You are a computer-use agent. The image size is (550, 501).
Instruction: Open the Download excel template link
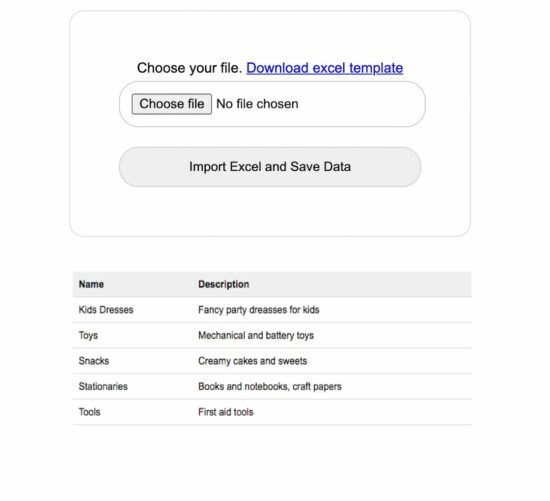324,68
